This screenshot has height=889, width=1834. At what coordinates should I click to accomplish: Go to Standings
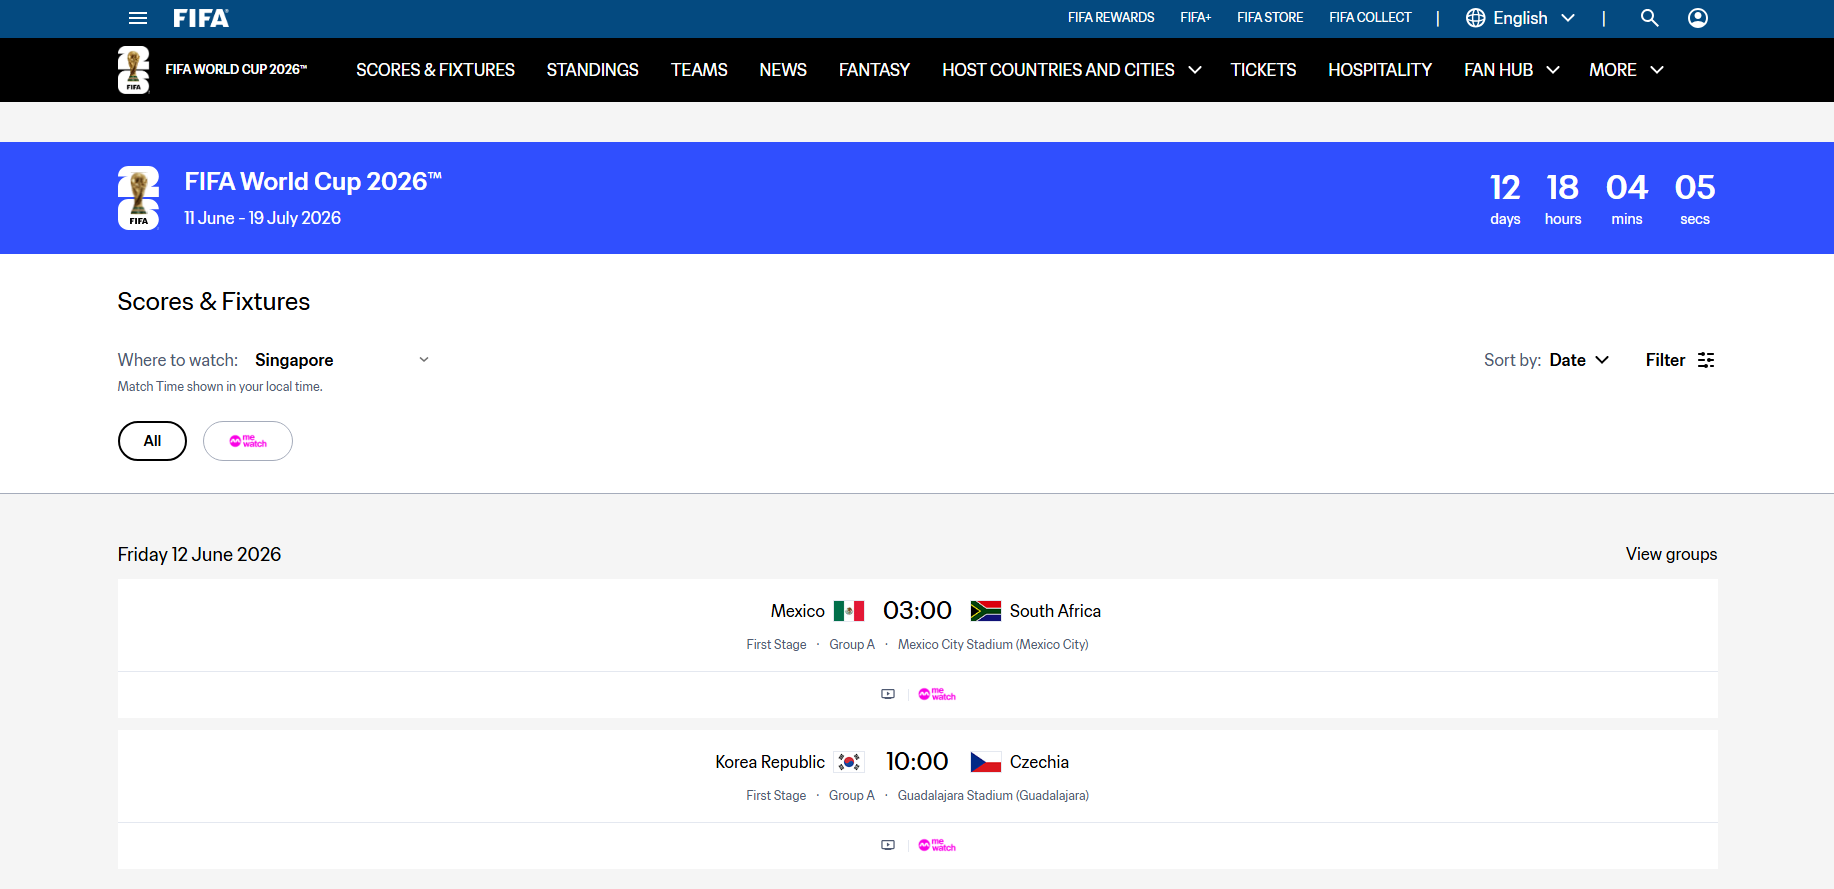592,70
